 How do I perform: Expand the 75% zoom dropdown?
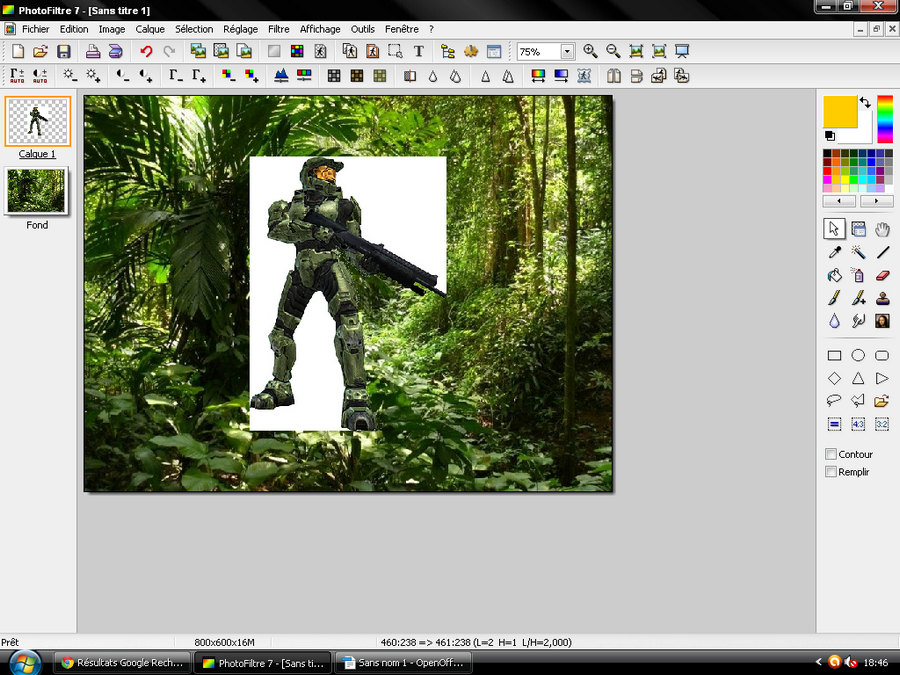click(567, 52)
